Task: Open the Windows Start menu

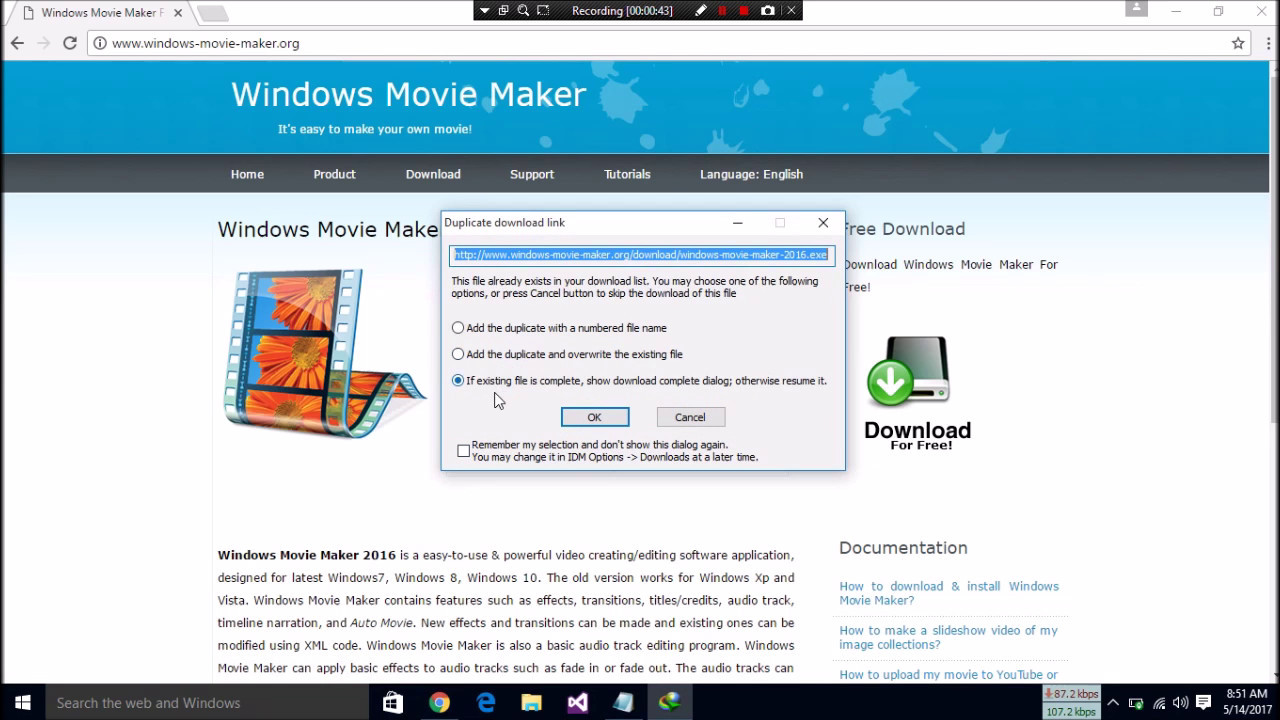Action: [x=22, y=703]
